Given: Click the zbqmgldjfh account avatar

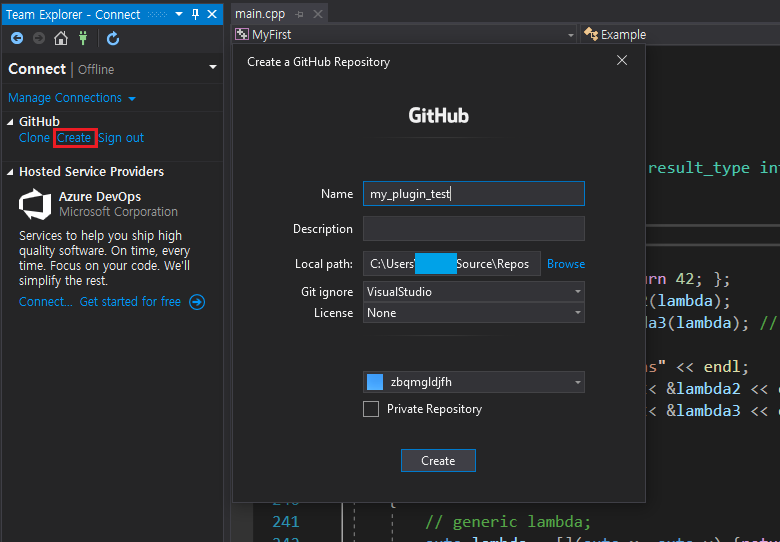Looking at the screenshot, I should (375, 382).
